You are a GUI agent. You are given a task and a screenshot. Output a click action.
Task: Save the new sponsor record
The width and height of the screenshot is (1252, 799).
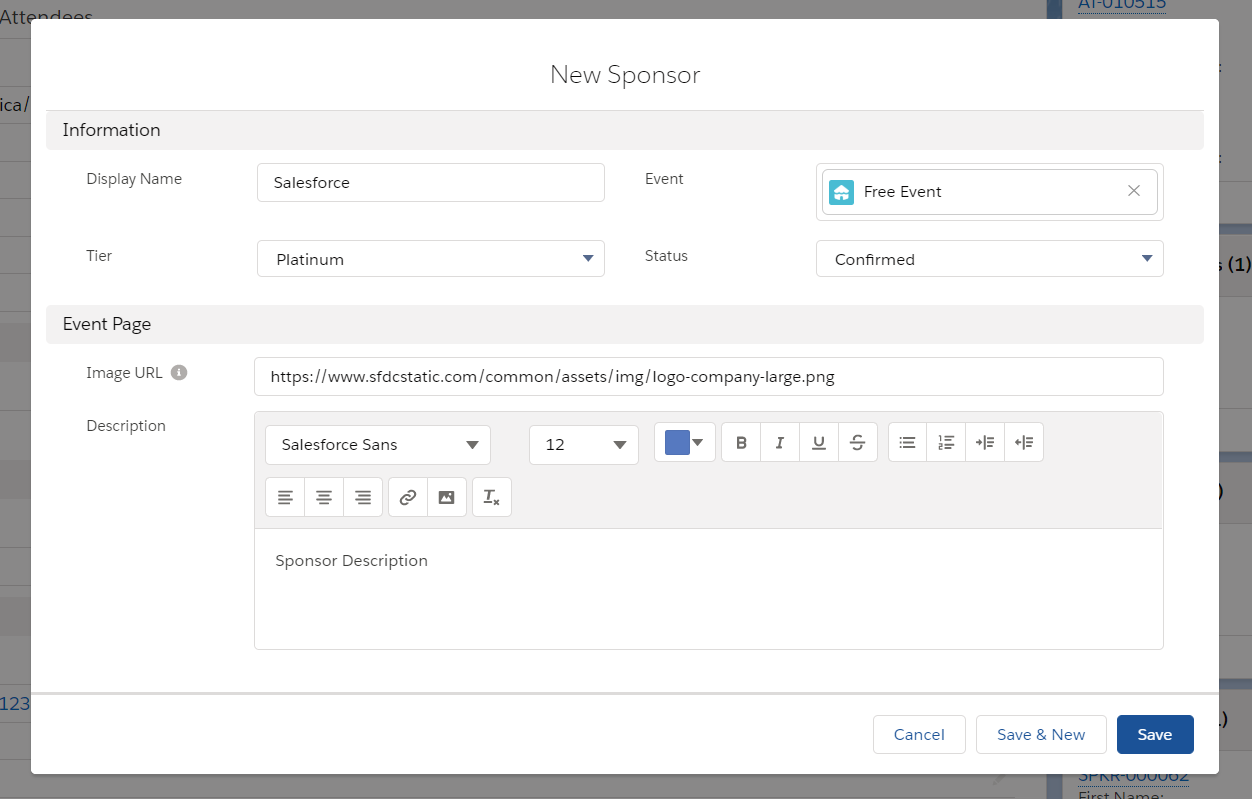pos(1155,734)
